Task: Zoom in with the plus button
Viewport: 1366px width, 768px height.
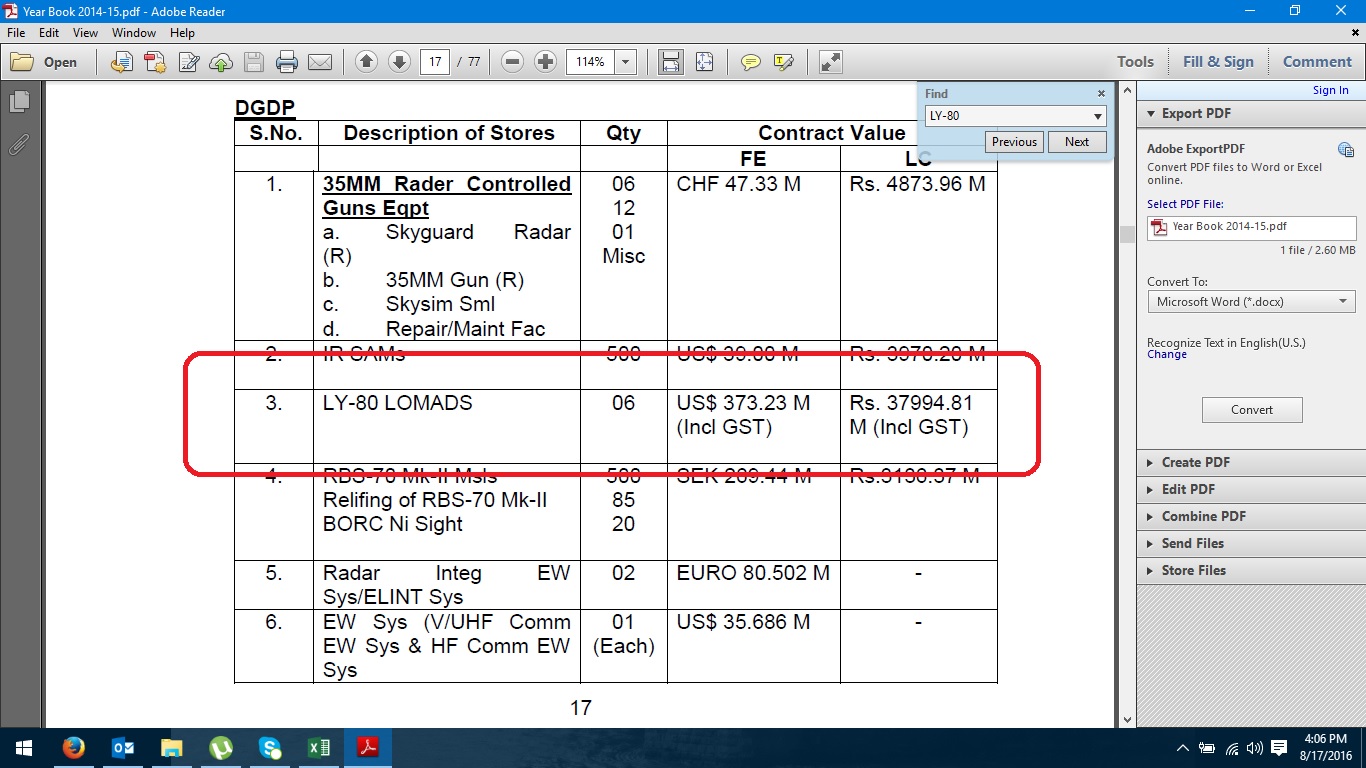Action: pos(545,62)
